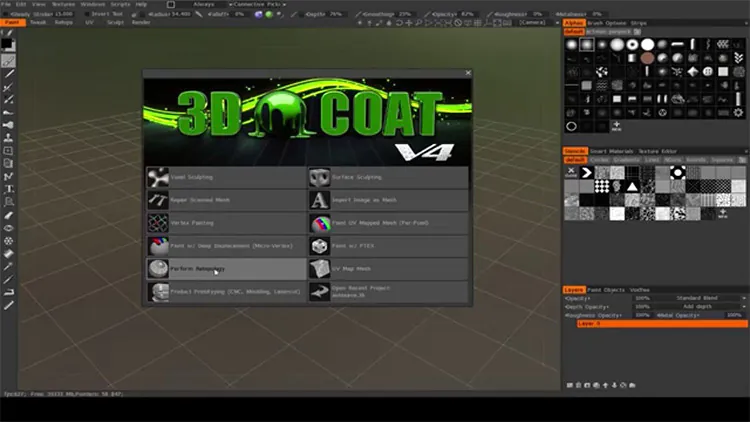750x422 pixels.
Task: Click the Perform Retopology sphere icon
Action: (157, 269)
